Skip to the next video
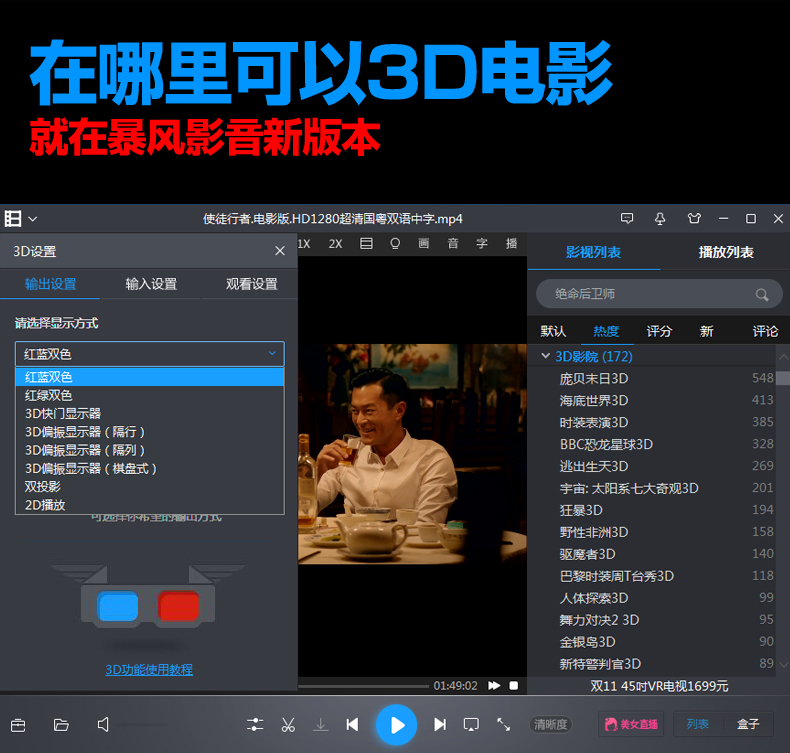This screenshot has width=790, height=753. point(440,725)
